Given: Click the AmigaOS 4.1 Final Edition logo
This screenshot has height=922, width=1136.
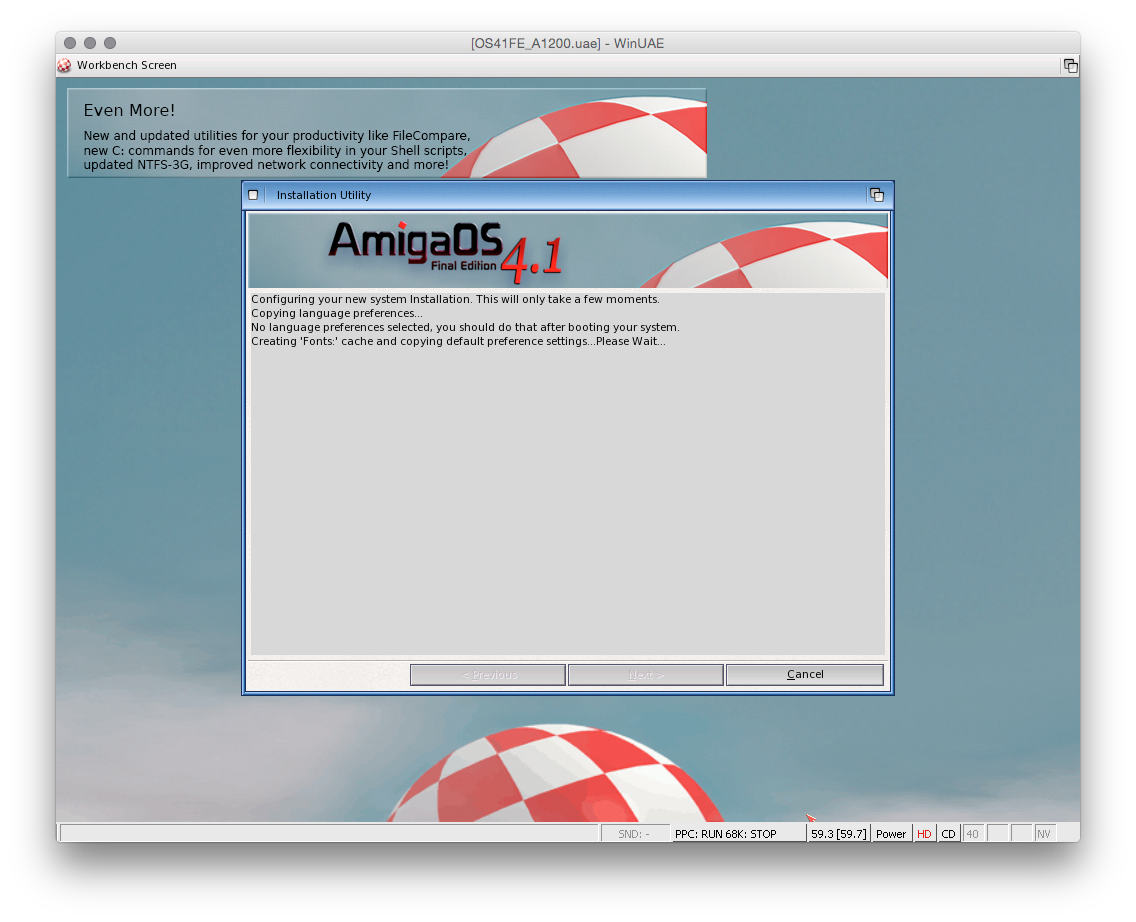Looking at the screenshot, I should (445, 251).
